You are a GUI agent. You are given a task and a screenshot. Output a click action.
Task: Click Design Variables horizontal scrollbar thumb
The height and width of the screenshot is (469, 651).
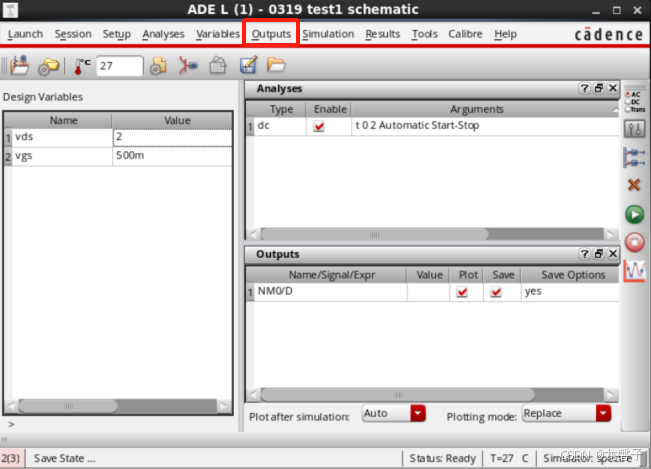tap(68, 406)
